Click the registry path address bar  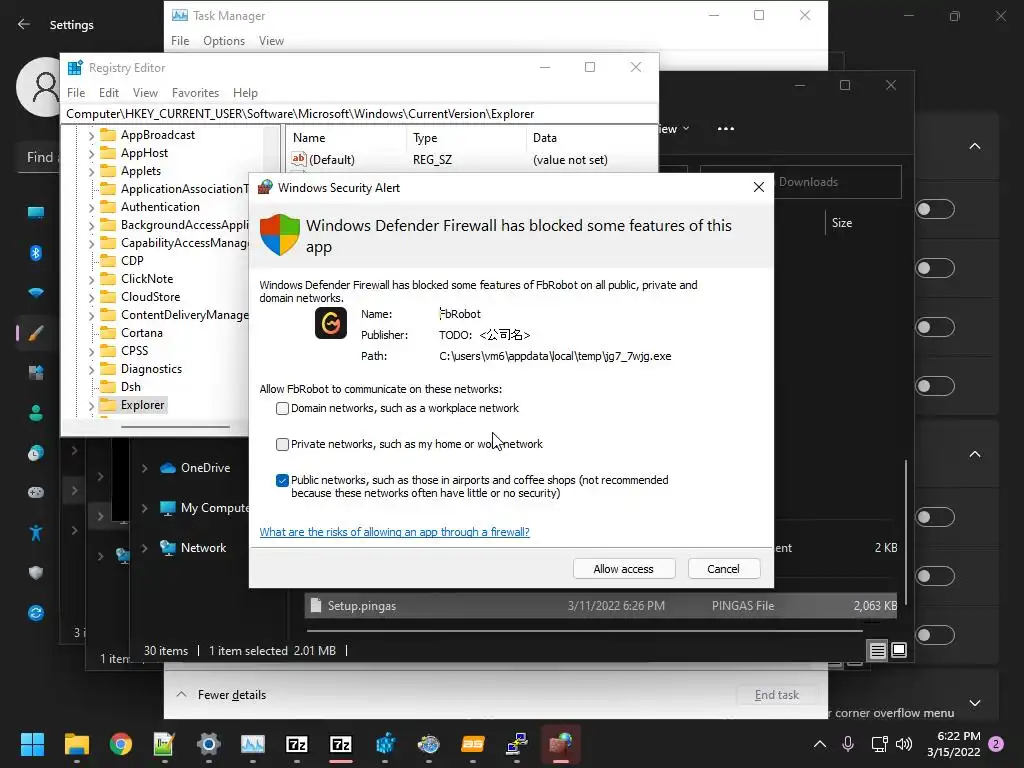[x=359, y=114]
